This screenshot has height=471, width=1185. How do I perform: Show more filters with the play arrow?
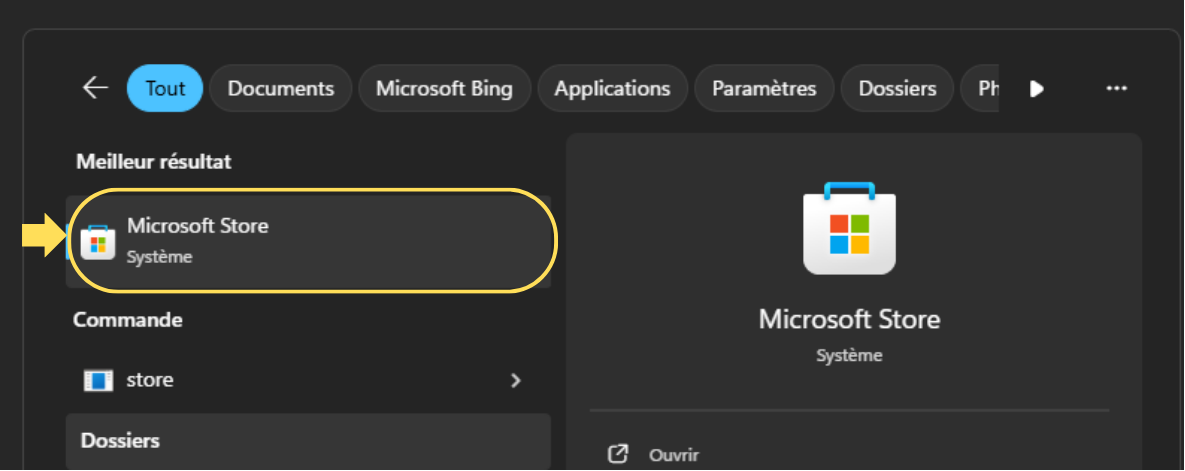coord(1037,89)
